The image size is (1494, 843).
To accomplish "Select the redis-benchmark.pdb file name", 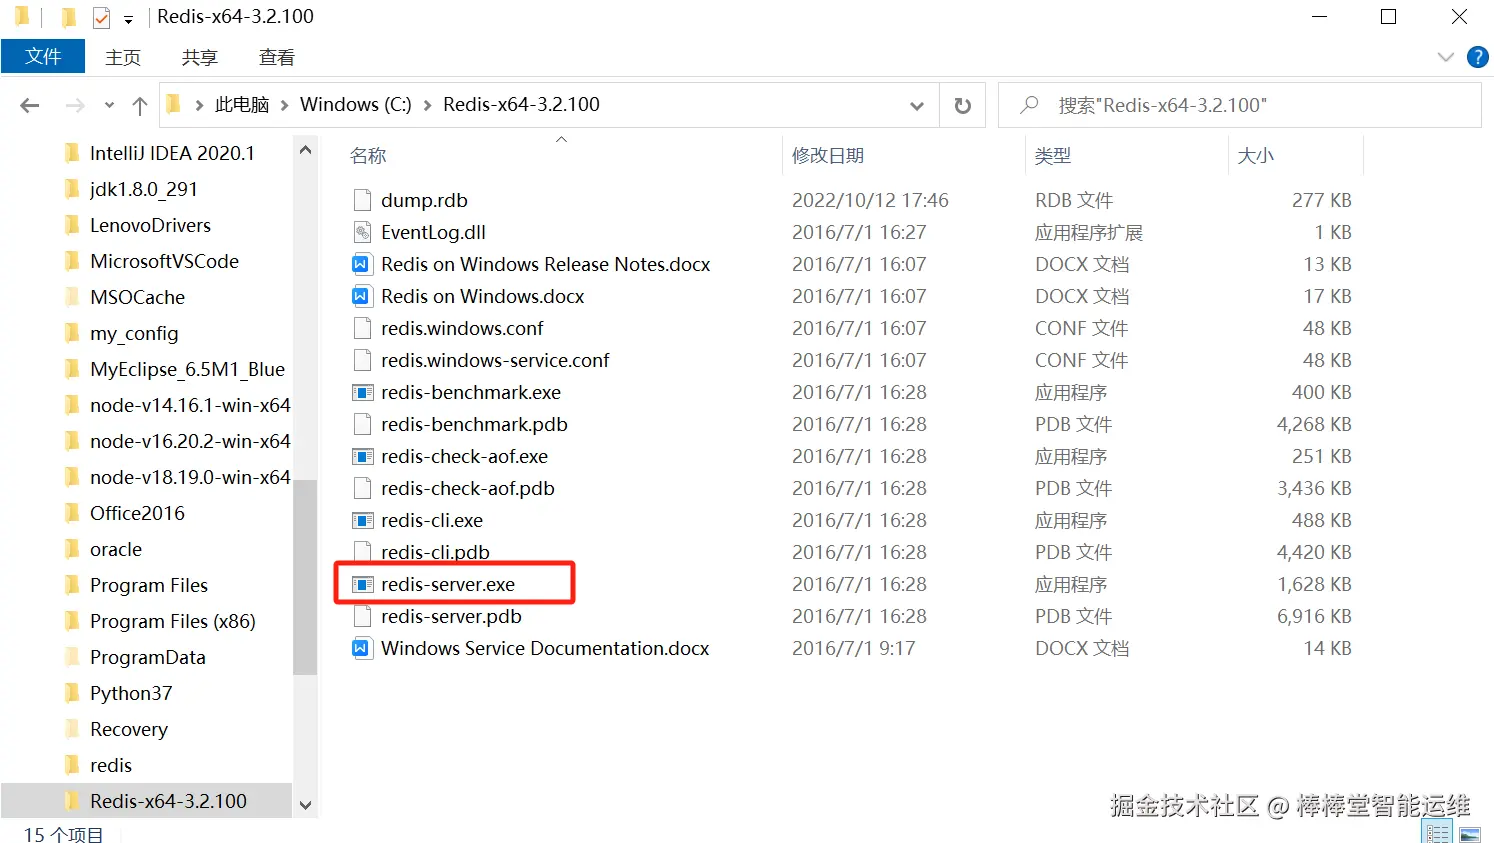I will (x=474, y=424).
